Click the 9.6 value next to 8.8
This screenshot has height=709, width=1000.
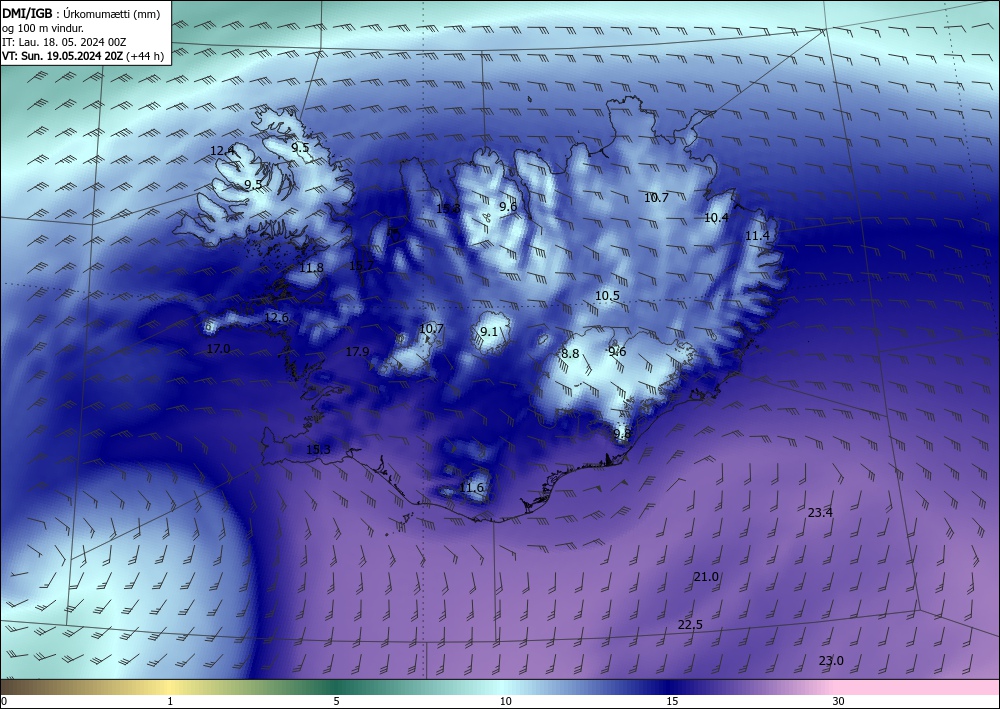[x=617, y=351]
